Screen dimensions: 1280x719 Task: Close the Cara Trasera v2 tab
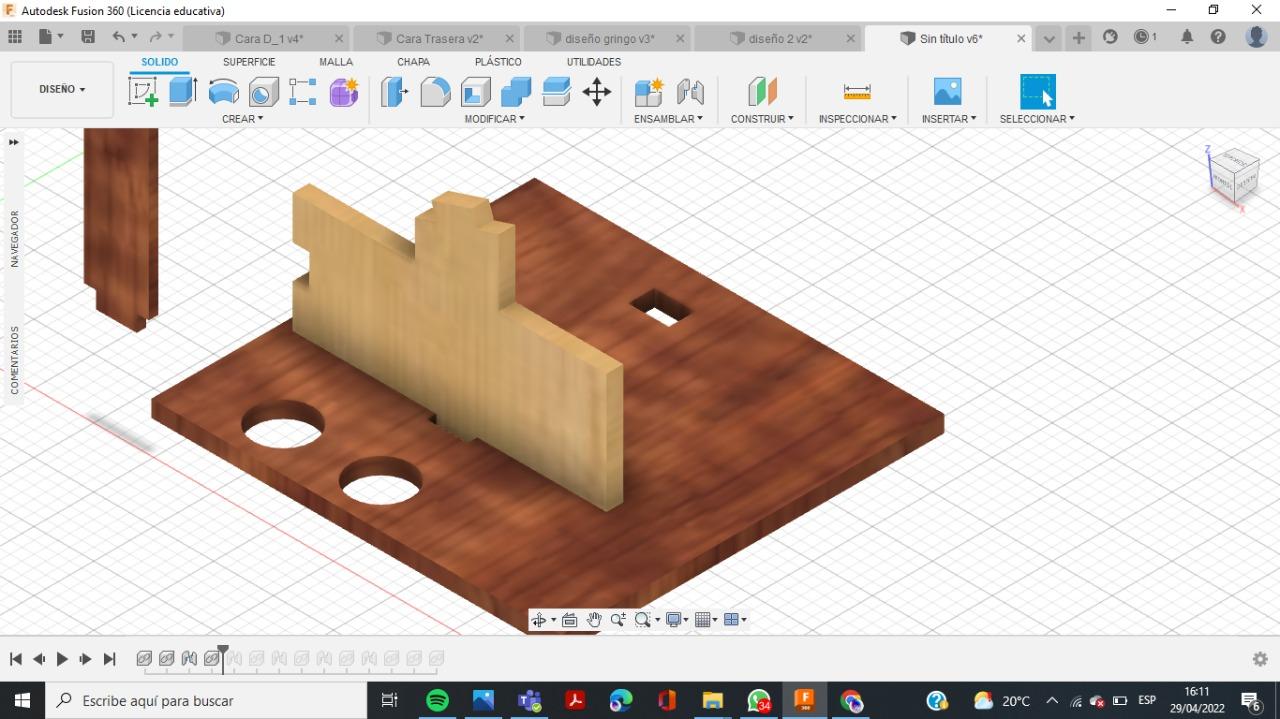tap(509, 39)
